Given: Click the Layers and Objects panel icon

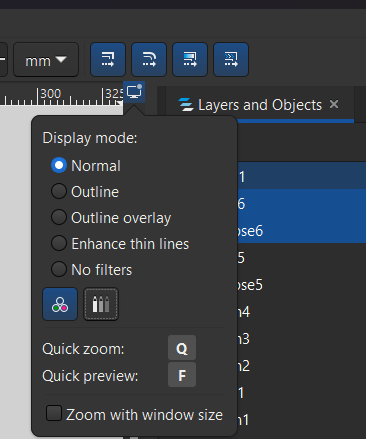Looking at the screenshot, I should [186, 105].
